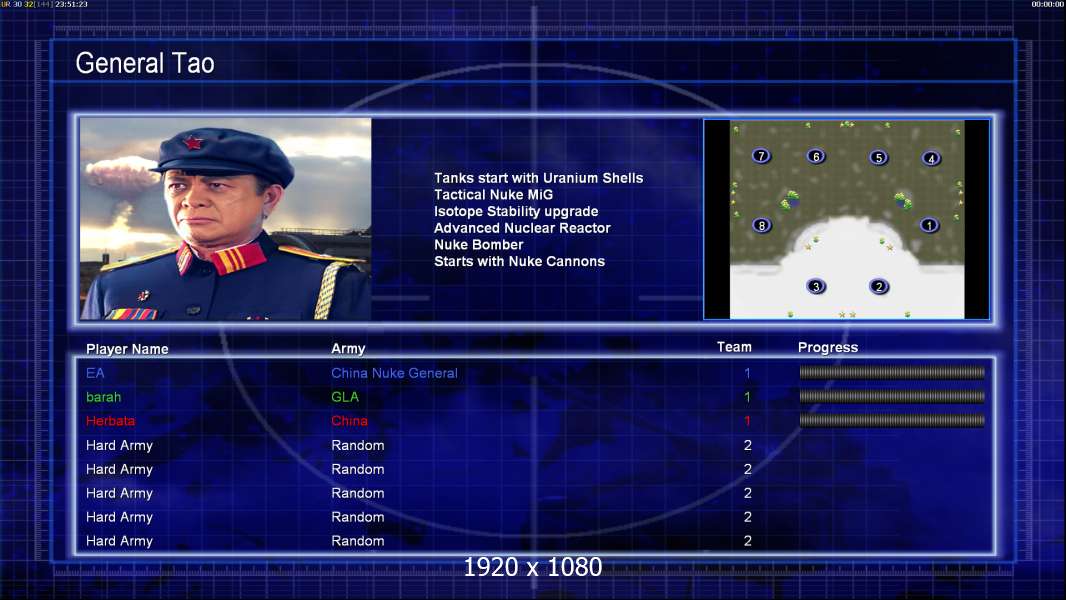Click the GLA army entry
The width and height of the screenshot is (1066, 600).
coord(345,397)
